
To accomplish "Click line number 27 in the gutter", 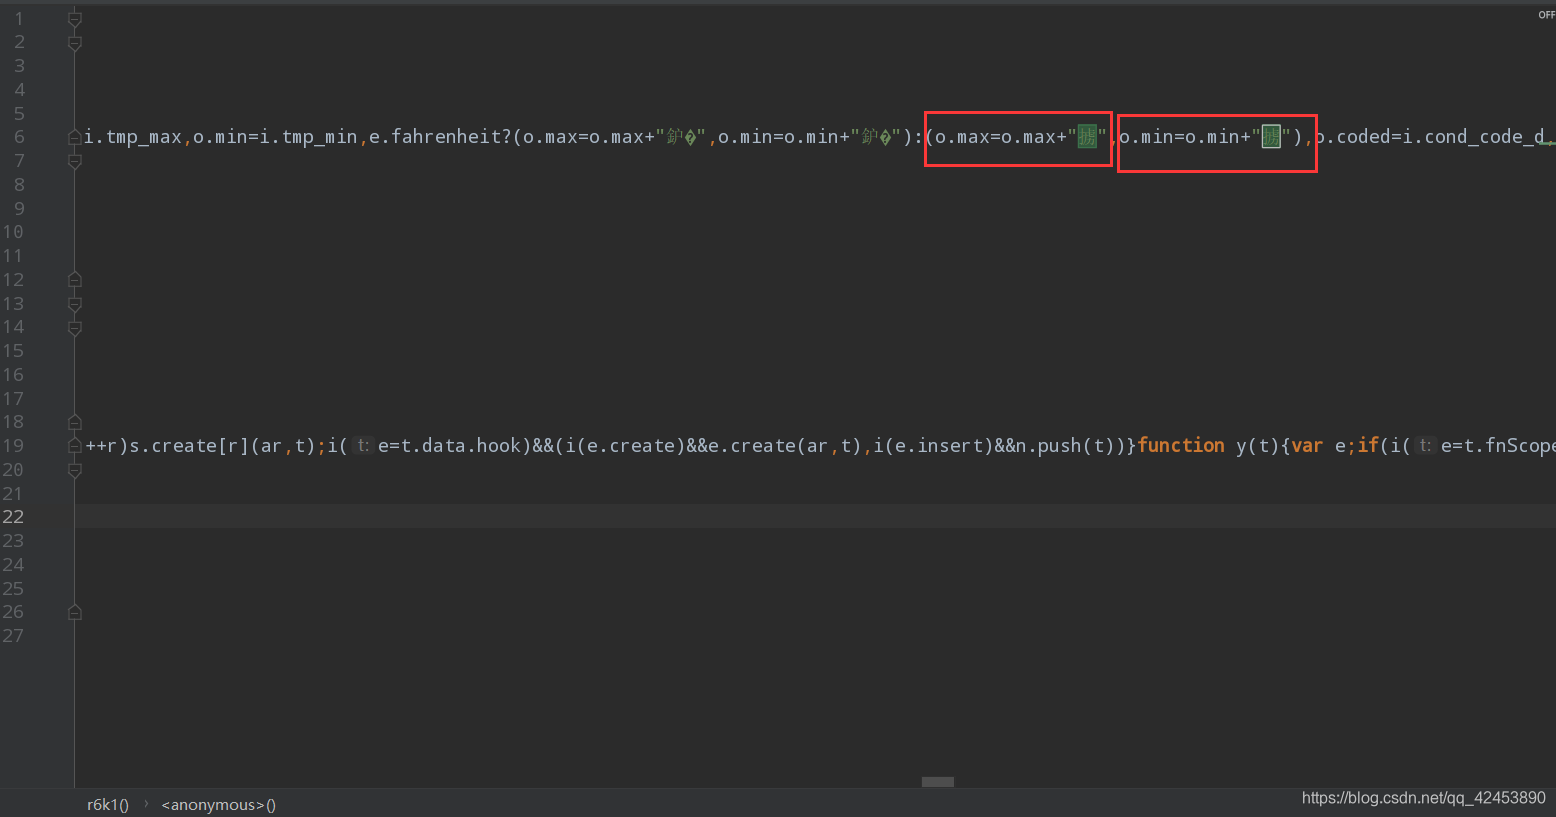I will 13,636.
